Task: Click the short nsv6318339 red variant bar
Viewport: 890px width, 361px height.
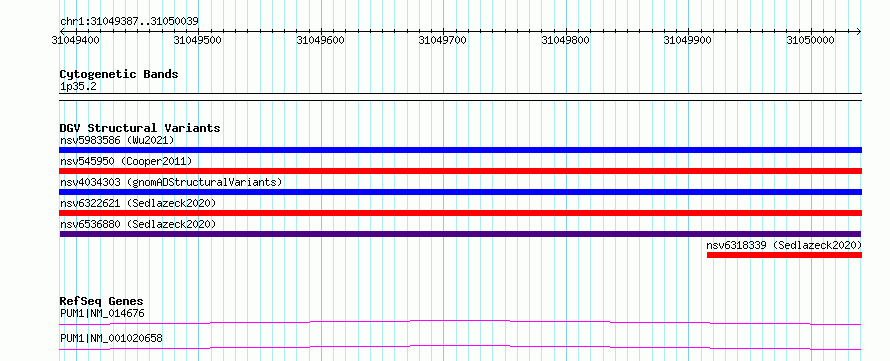Action: tap(784, 255)
